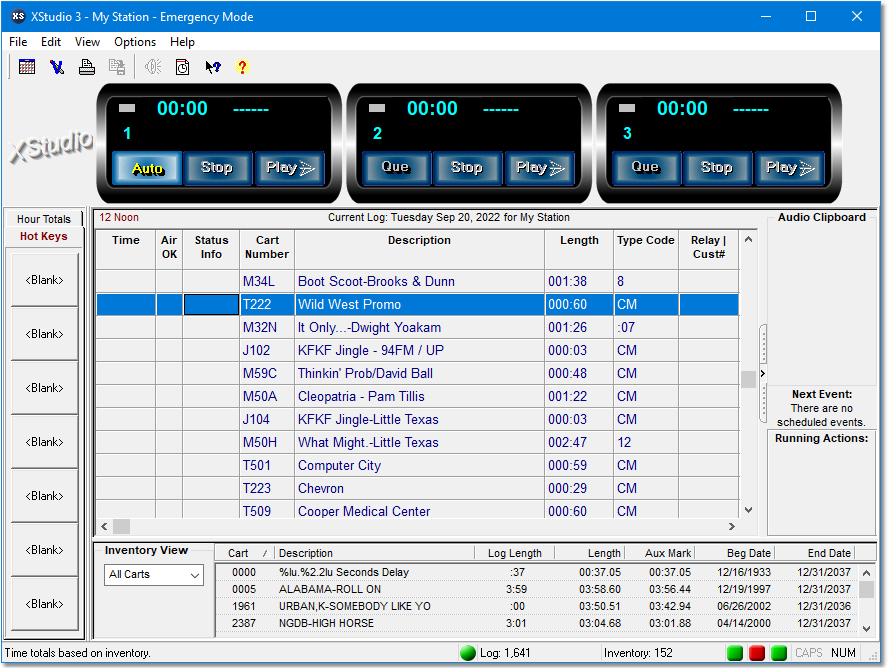Sort inventory by End Date column
The width and height of the screenshot is (888, 670).
pos(814,553)
